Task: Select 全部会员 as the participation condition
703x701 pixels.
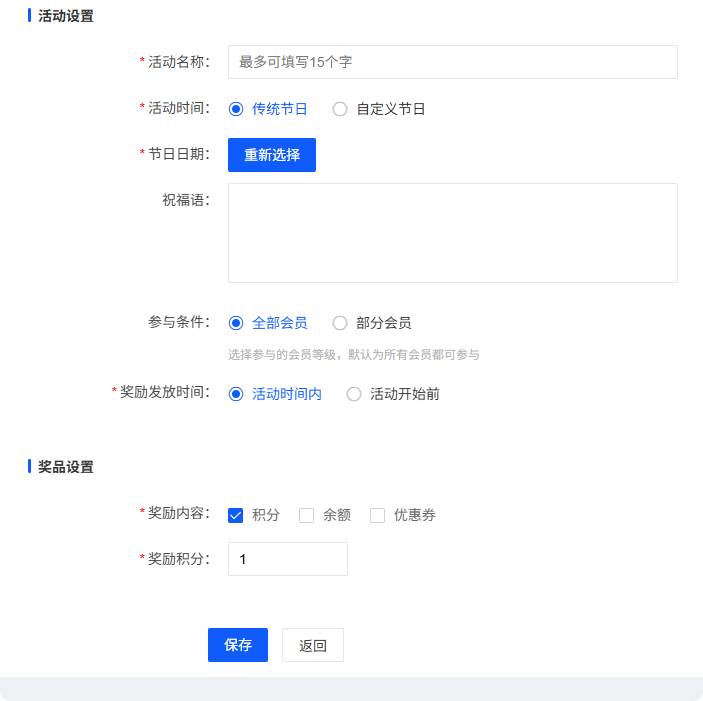Action: (x=237, y=323)
